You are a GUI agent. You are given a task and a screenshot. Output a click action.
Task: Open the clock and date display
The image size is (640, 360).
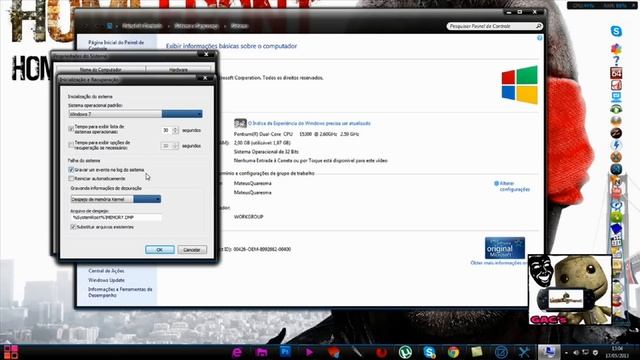(x=617, y=352)
